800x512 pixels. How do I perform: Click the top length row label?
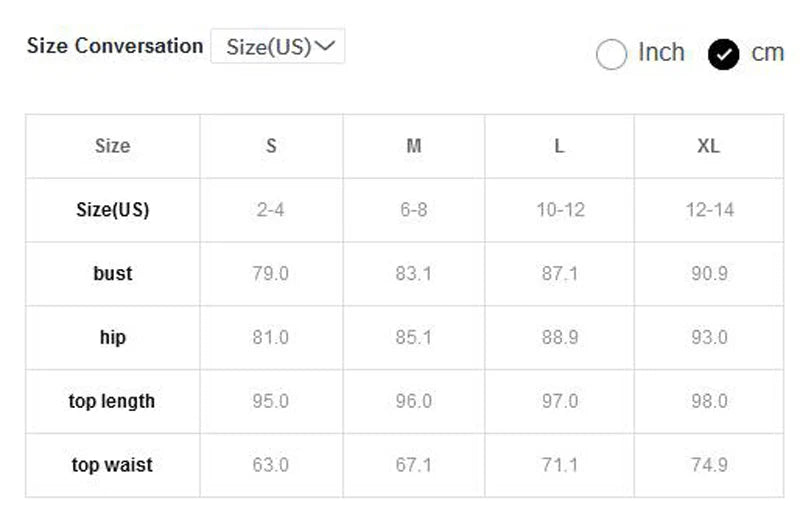tap(112, 402)
